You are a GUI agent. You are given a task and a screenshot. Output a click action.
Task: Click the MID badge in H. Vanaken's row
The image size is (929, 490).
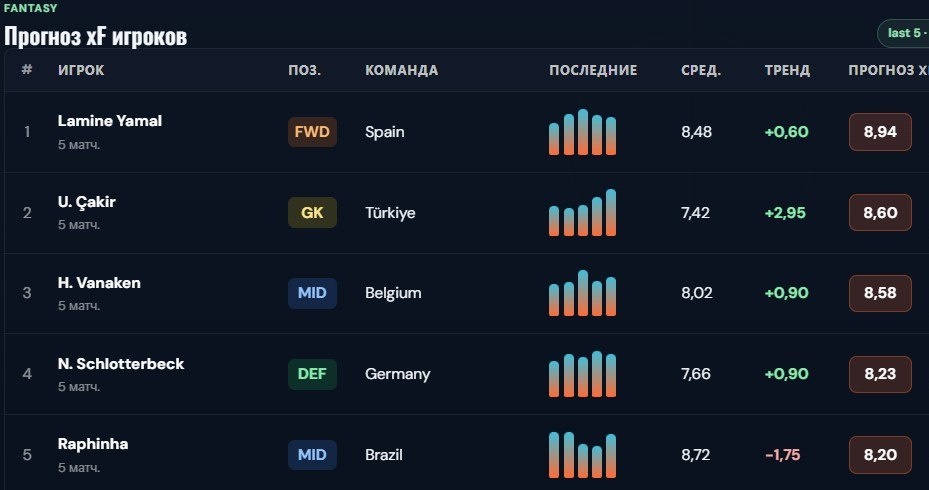(x=312, y=293)
